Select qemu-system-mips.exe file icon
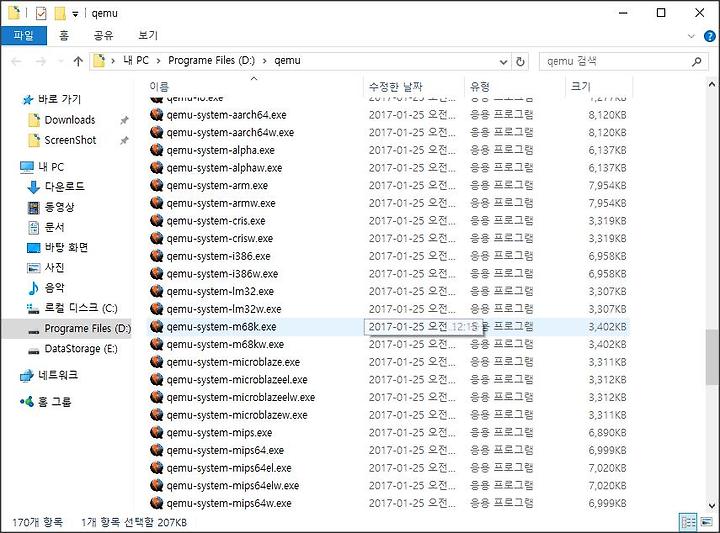 157,432
